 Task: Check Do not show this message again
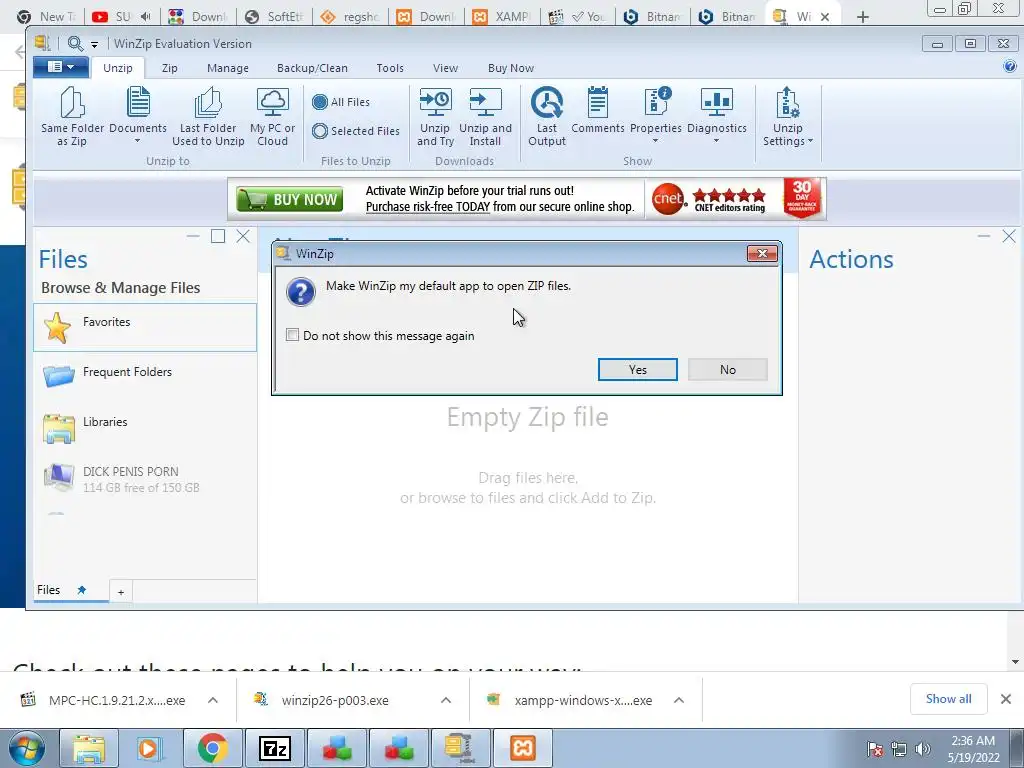point(293,335)
